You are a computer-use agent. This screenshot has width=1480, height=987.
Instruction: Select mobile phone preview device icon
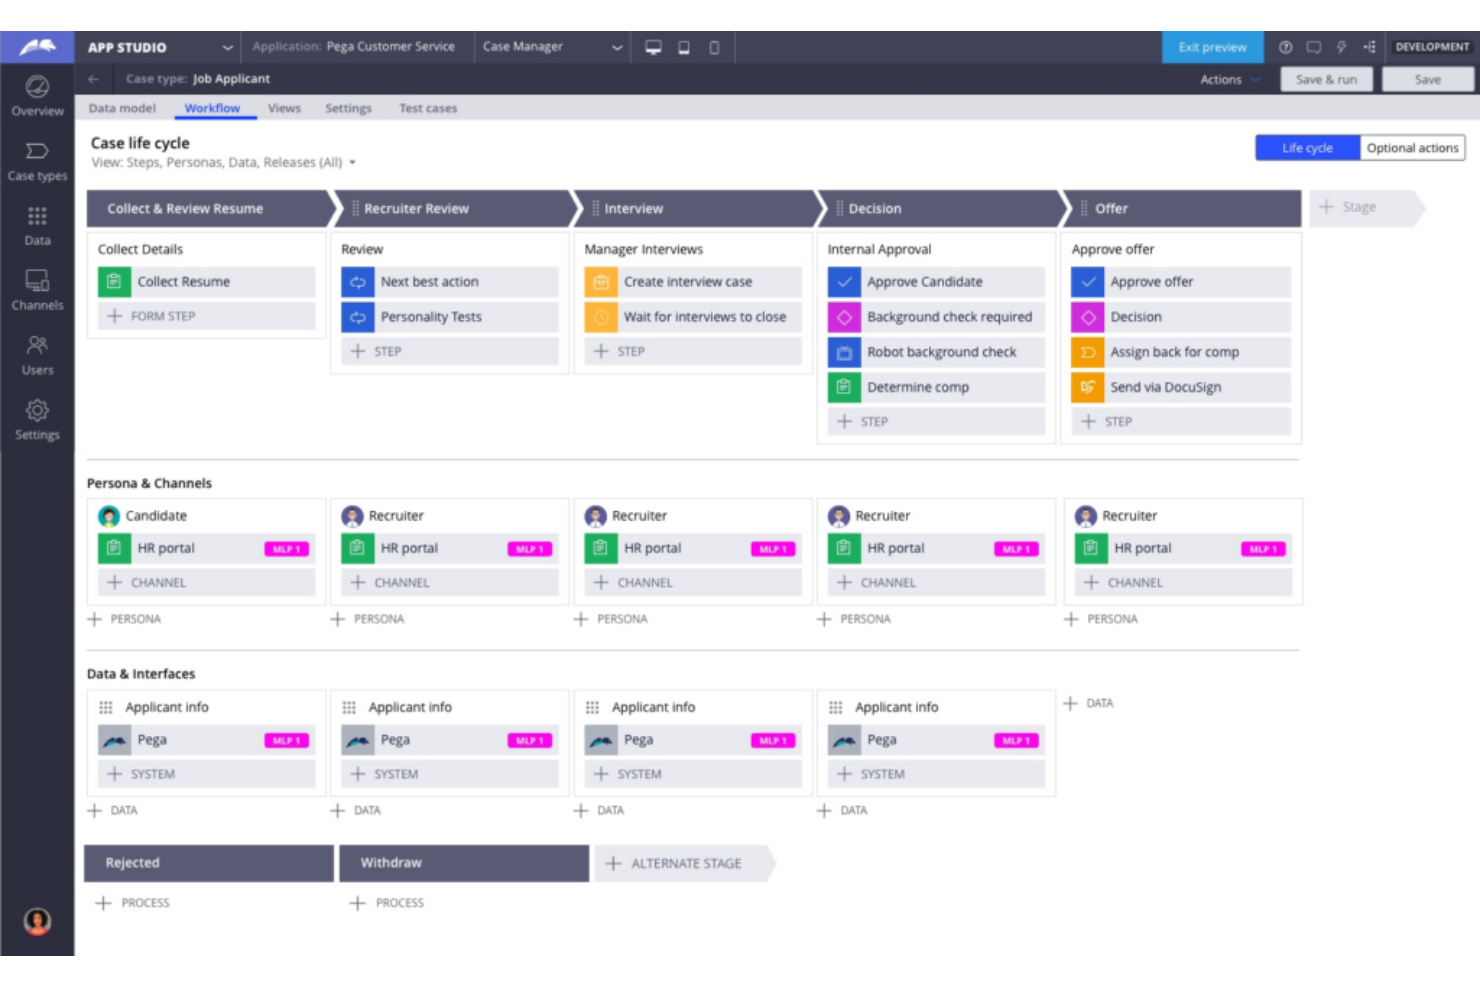point(714,47)
